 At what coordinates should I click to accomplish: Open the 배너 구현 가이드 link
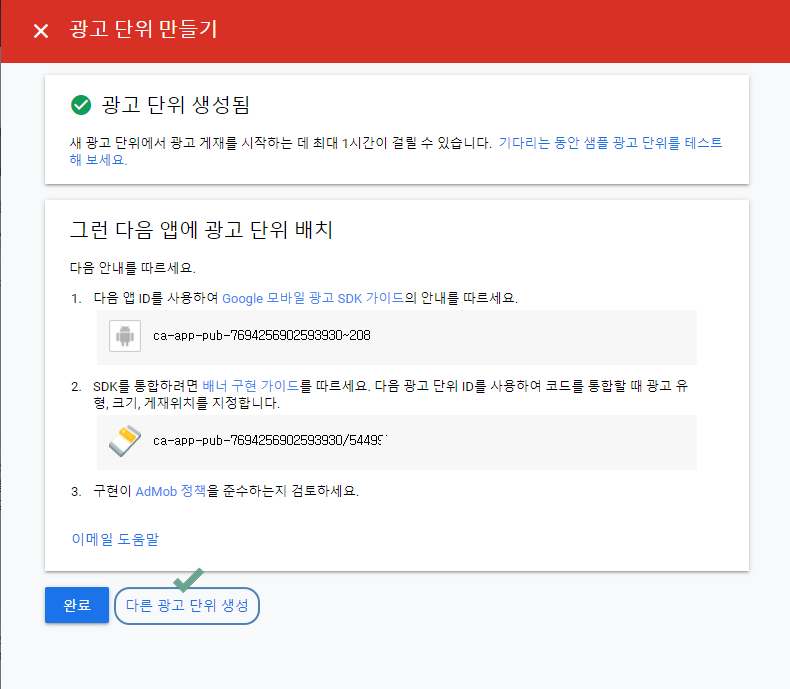(250, 386)
